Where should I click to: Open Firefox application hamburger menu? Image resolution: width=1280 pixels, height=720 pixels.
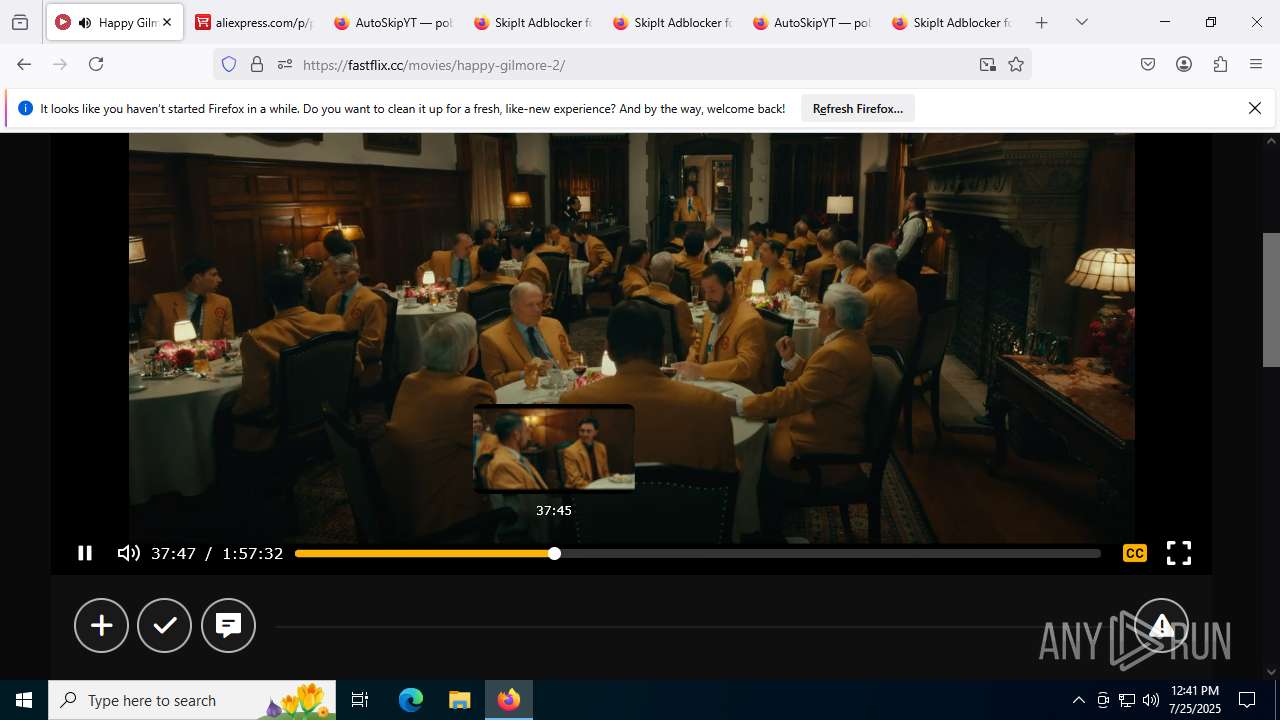[1256, 64]
